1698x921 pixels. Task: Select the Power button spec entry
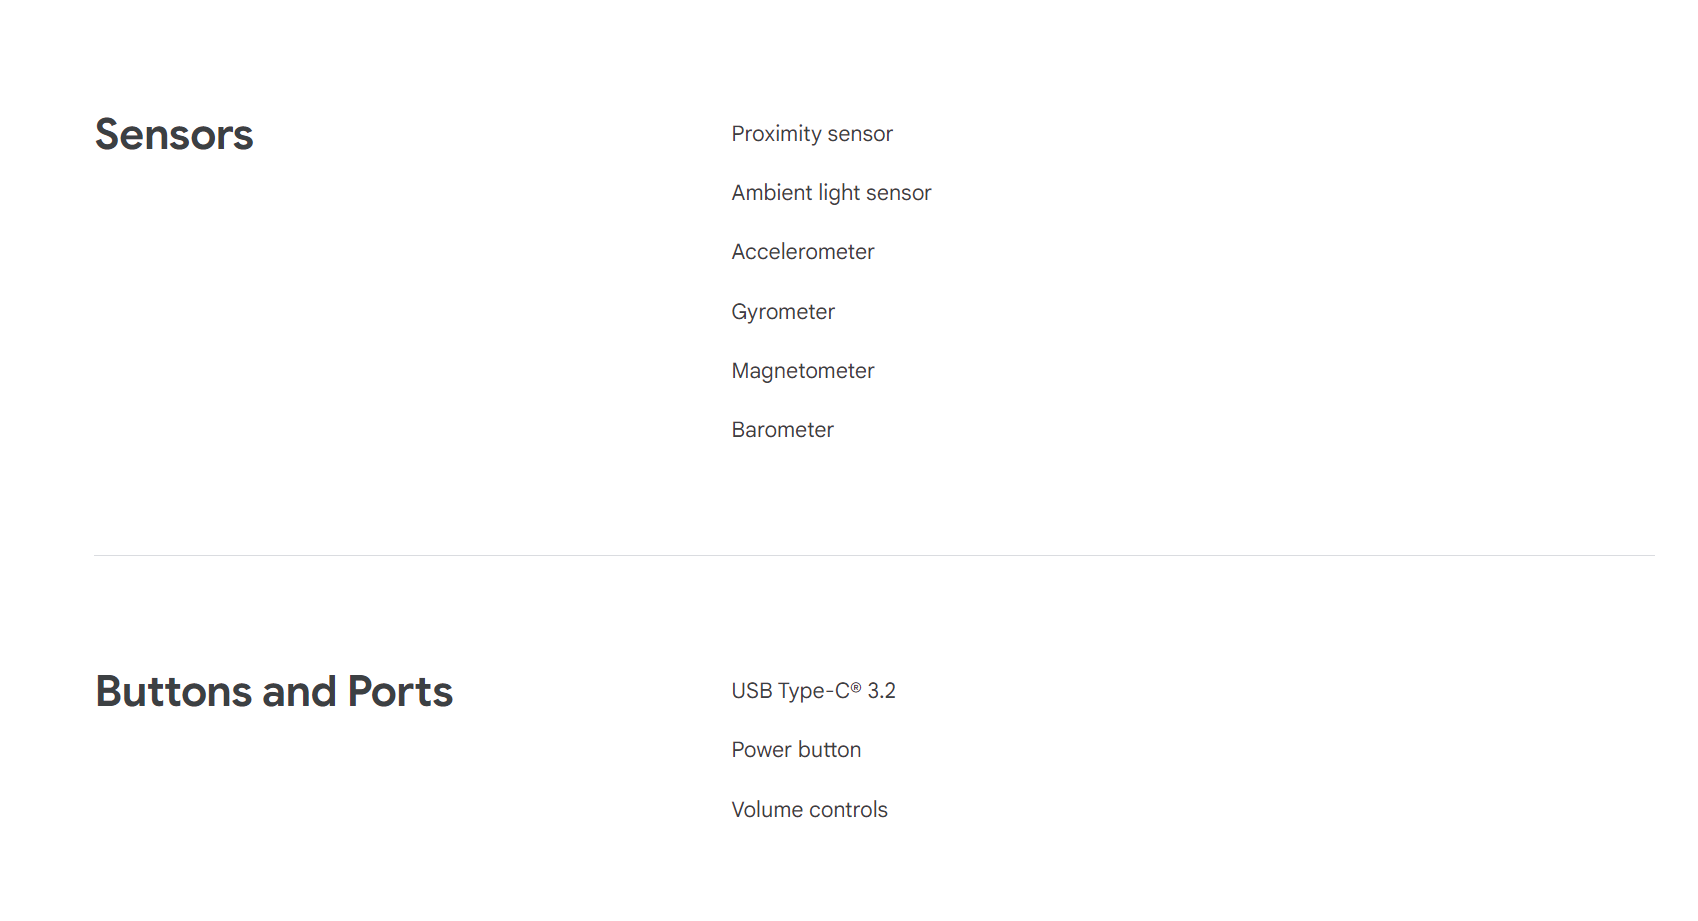coord(796,750)
